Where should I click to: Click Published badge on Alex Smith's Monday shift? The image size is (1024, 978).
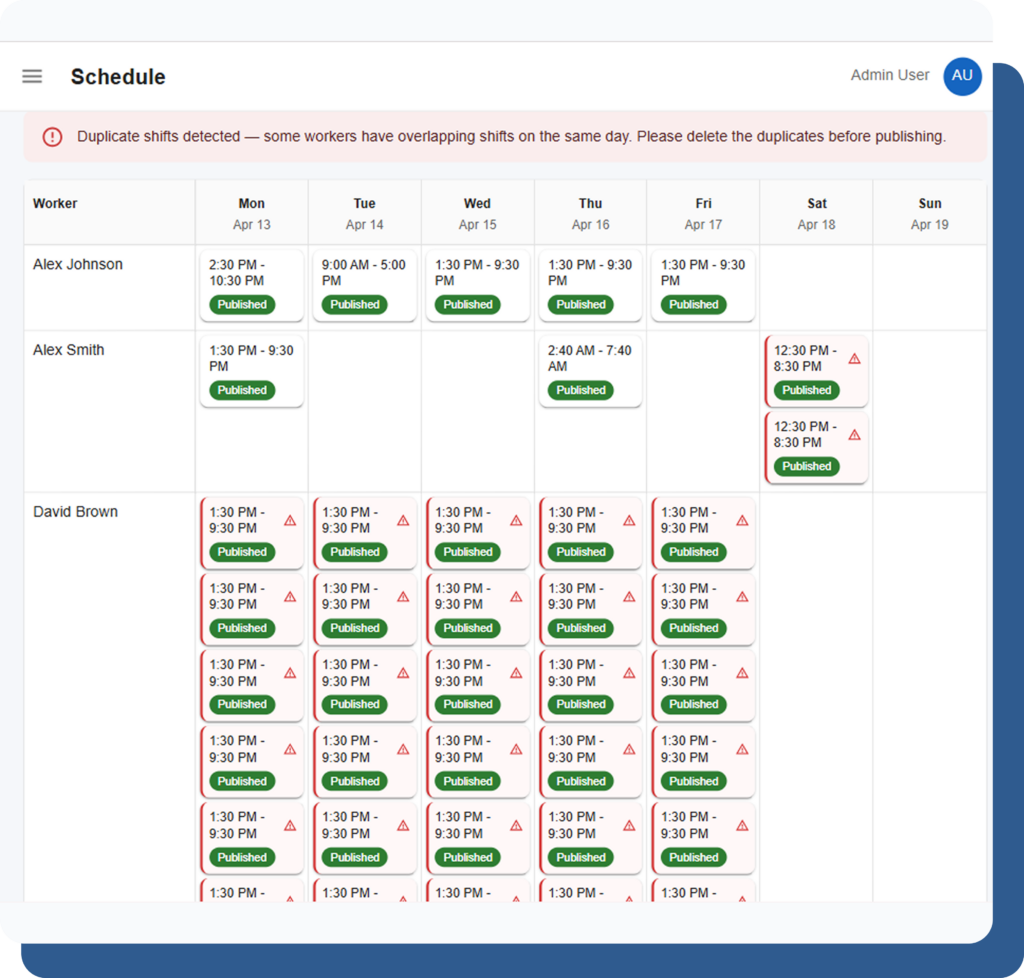click(242, 391)
